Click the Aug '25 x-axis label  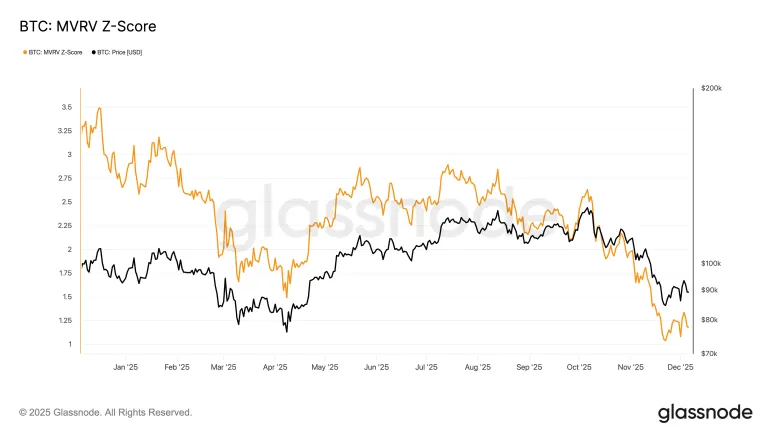pos(478,367)
